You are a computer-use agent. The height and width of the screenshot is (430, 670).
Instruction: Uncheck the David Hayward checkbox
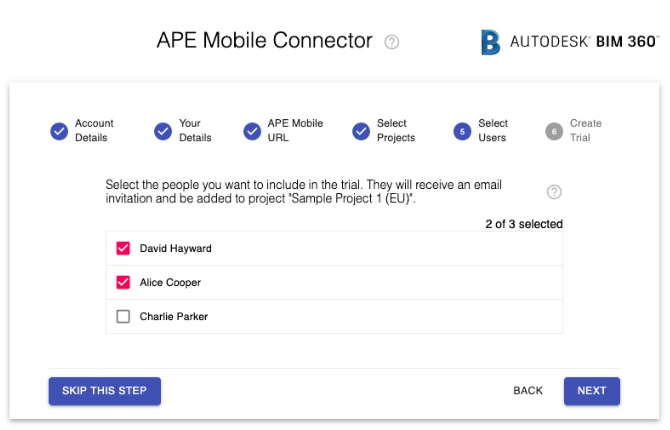pos(123,248)
